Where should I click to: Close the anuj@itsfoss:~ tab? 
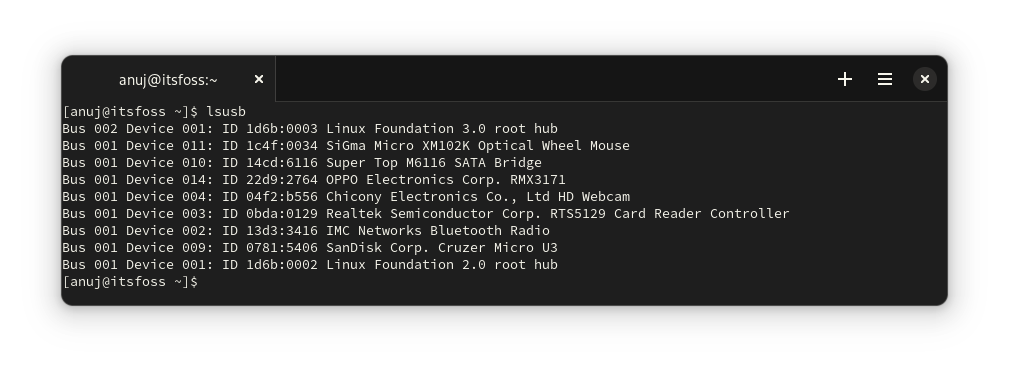(259, 79)
